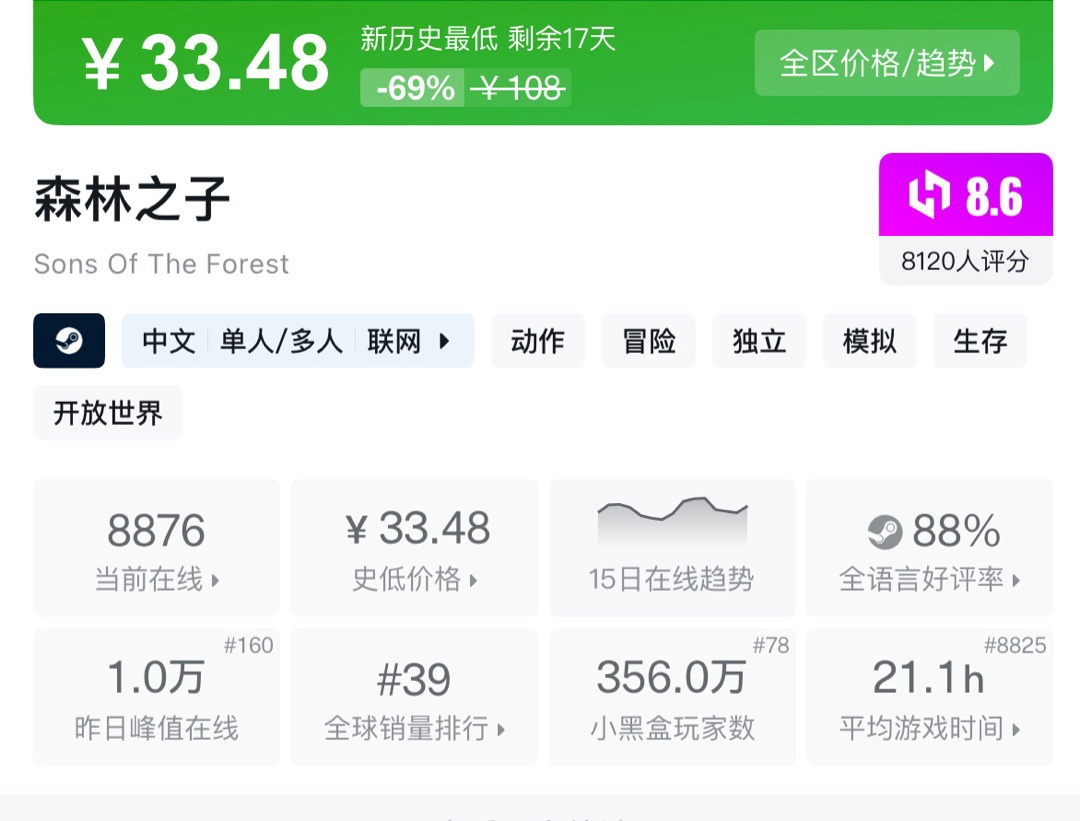This screenshot has height=821, width=1080.
Task: Open the 全区价格/趋势 price trend button
Action: pyautogui.click(x=887, y=63)
